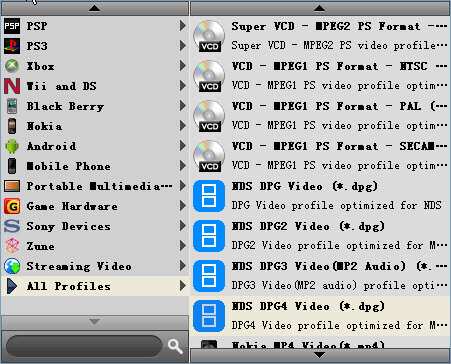The image size is (451, 364).
Task: Select the All Profiles category
Action: pos(95,286)
